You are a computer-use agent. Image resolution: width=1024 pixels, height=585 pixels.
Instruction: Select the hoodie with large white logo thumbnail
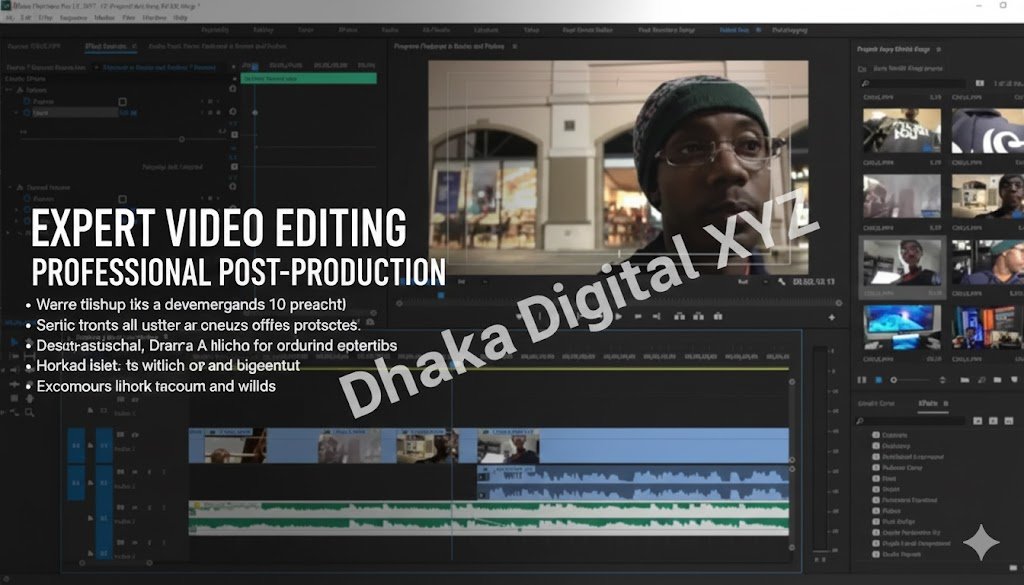tap(987, 131)
